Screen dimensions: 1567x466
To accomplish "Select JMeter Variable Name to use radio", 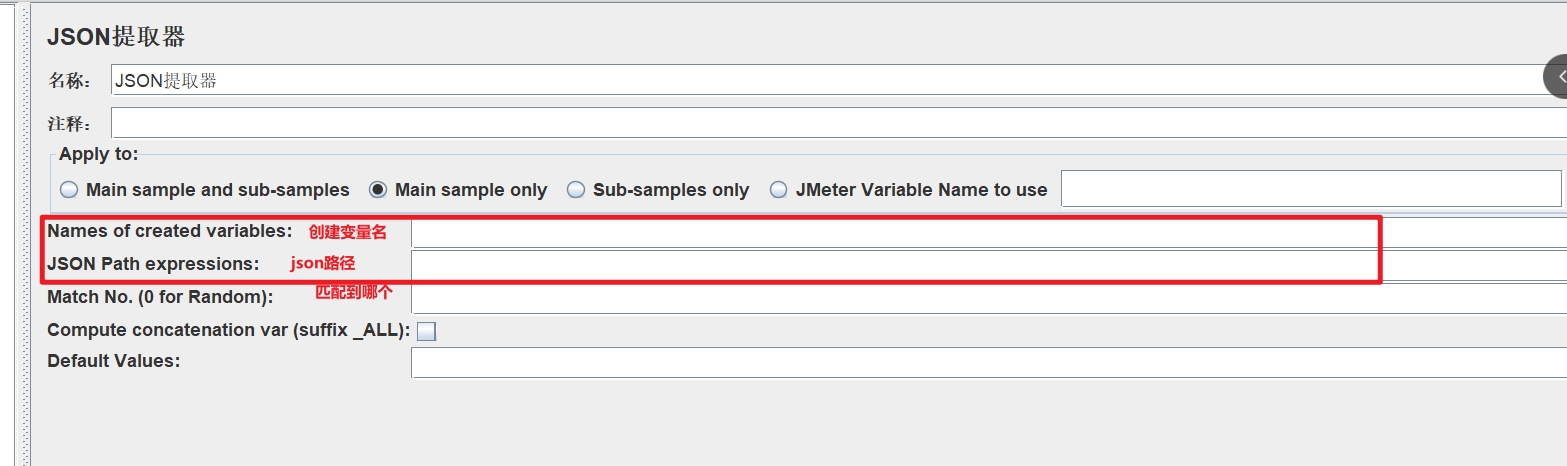I will 779,190.
